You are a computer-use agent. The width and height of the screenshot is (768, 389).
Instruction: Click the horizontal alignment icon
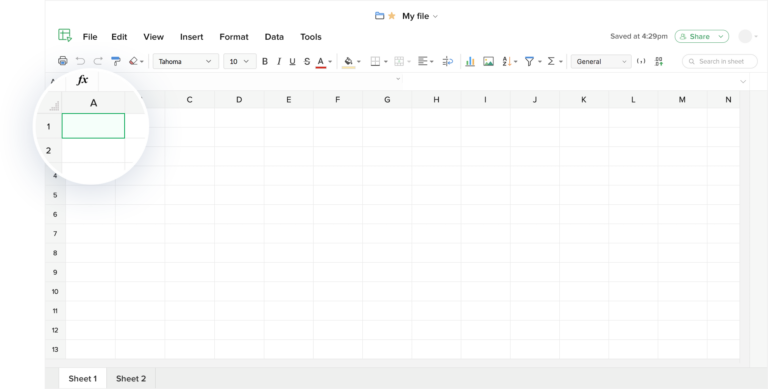[x=423, y=61]
